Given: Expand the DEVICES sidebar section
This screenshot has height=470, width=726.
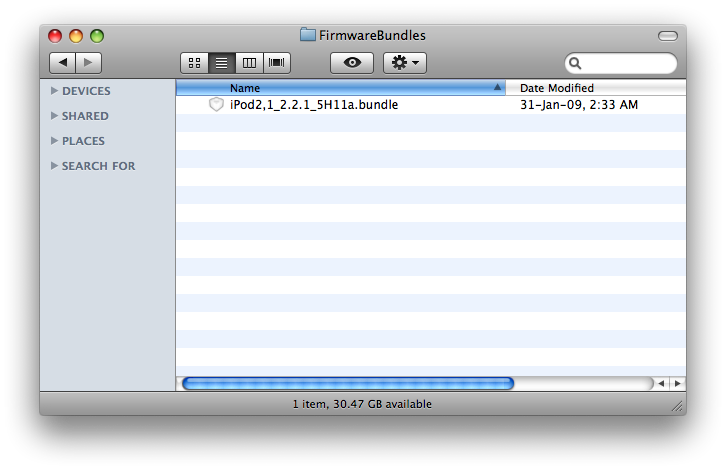Looking at the screenshot, I should [x=54, y=91].
